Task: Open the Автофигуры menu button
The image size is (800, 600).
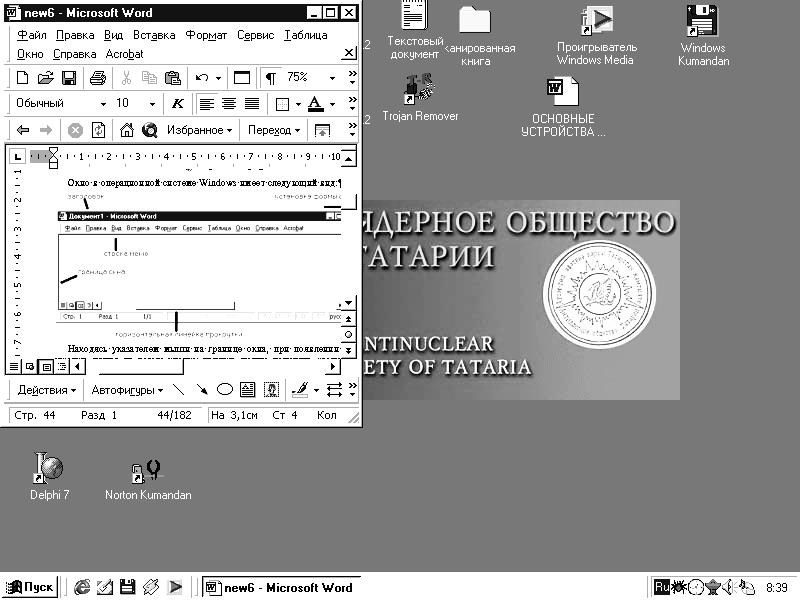Action: click(x=127, y=390)
